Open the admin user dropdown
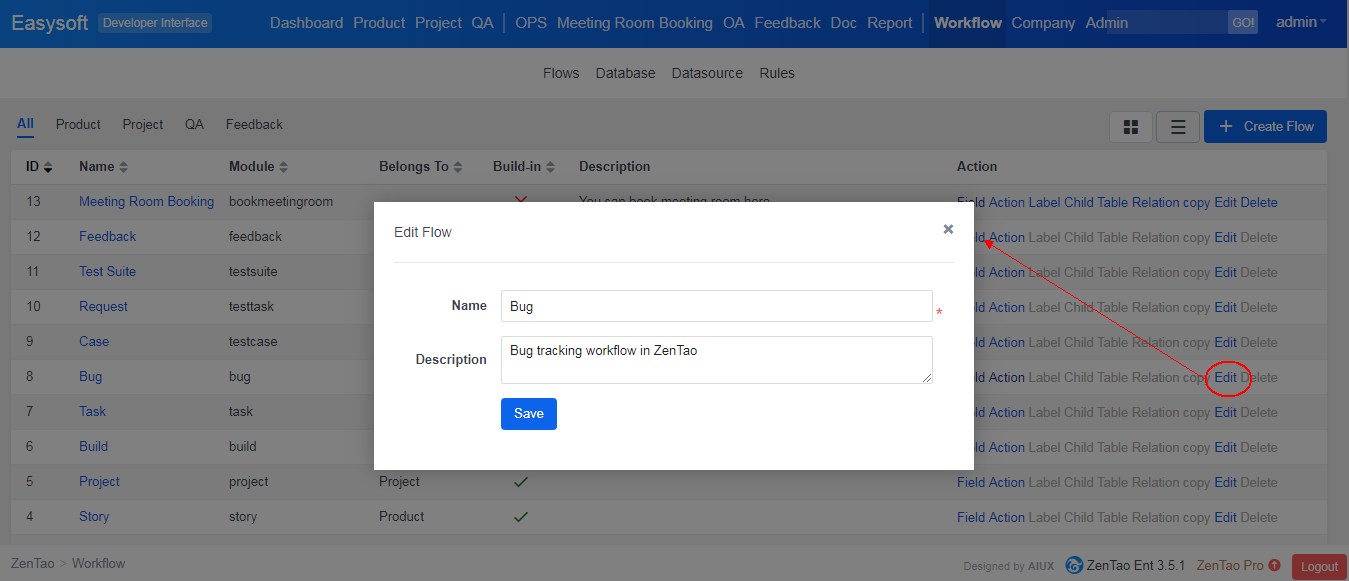Viewport: 1349px width, 581px height. (x=1301, y=22)
